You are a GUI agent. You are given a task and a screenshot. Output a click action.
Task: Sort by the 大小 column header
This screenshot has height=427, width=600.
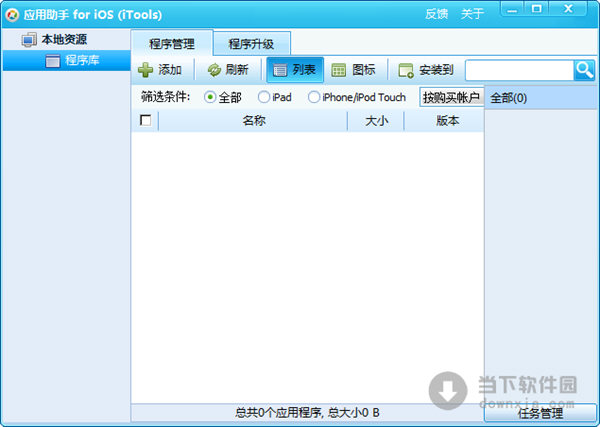(x=376, y=121)
